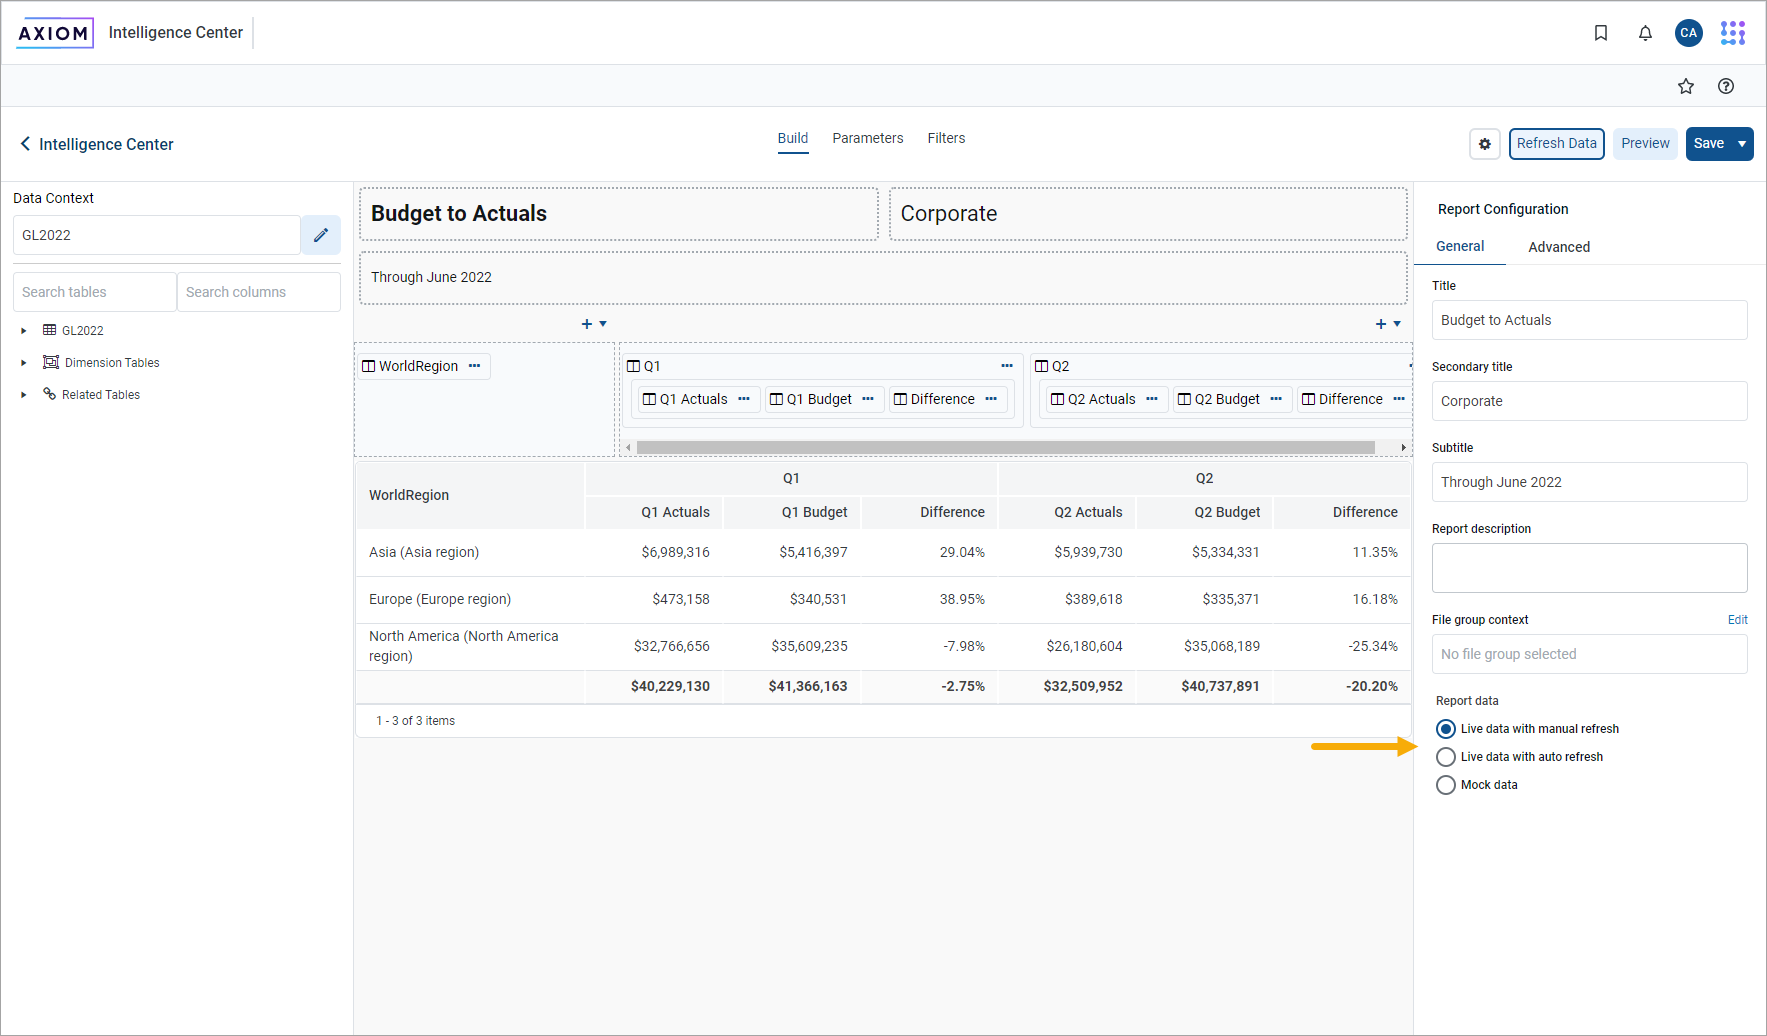1767x1036 pixels.
Task: Open the Advanced configuration tab
Action: (x=1558, y=247)
